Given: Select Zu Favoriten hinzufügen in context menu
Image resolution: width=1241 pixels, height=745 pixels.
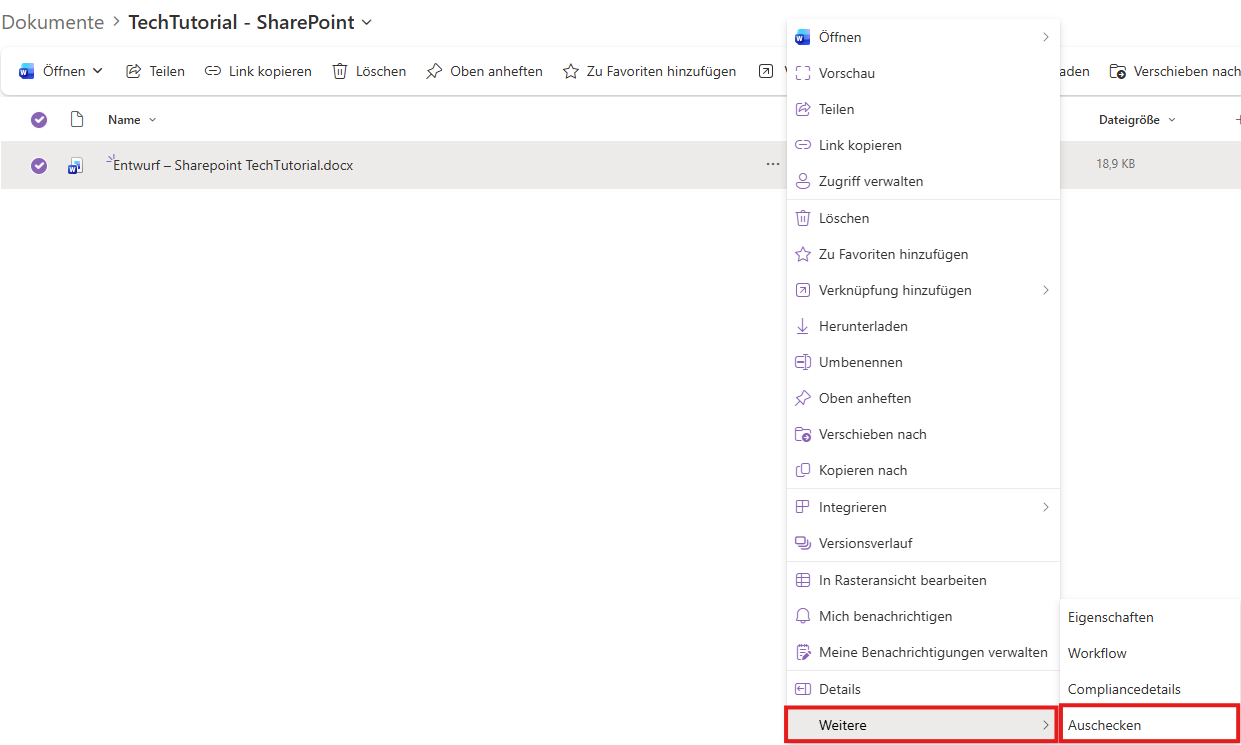Looking at the screenshot, I should [923, 254].
